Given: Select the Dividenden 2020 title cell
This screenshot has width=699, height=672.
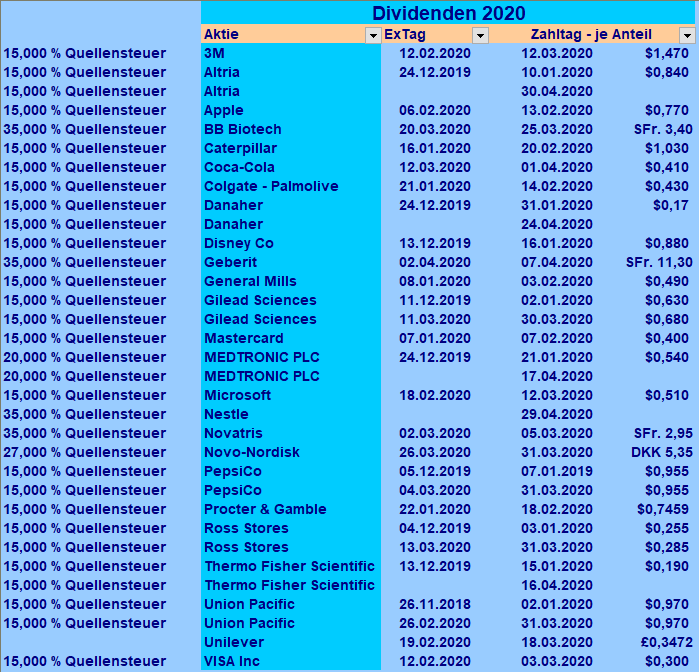Looking at the screenshot, I should click(x=448, y=13).
